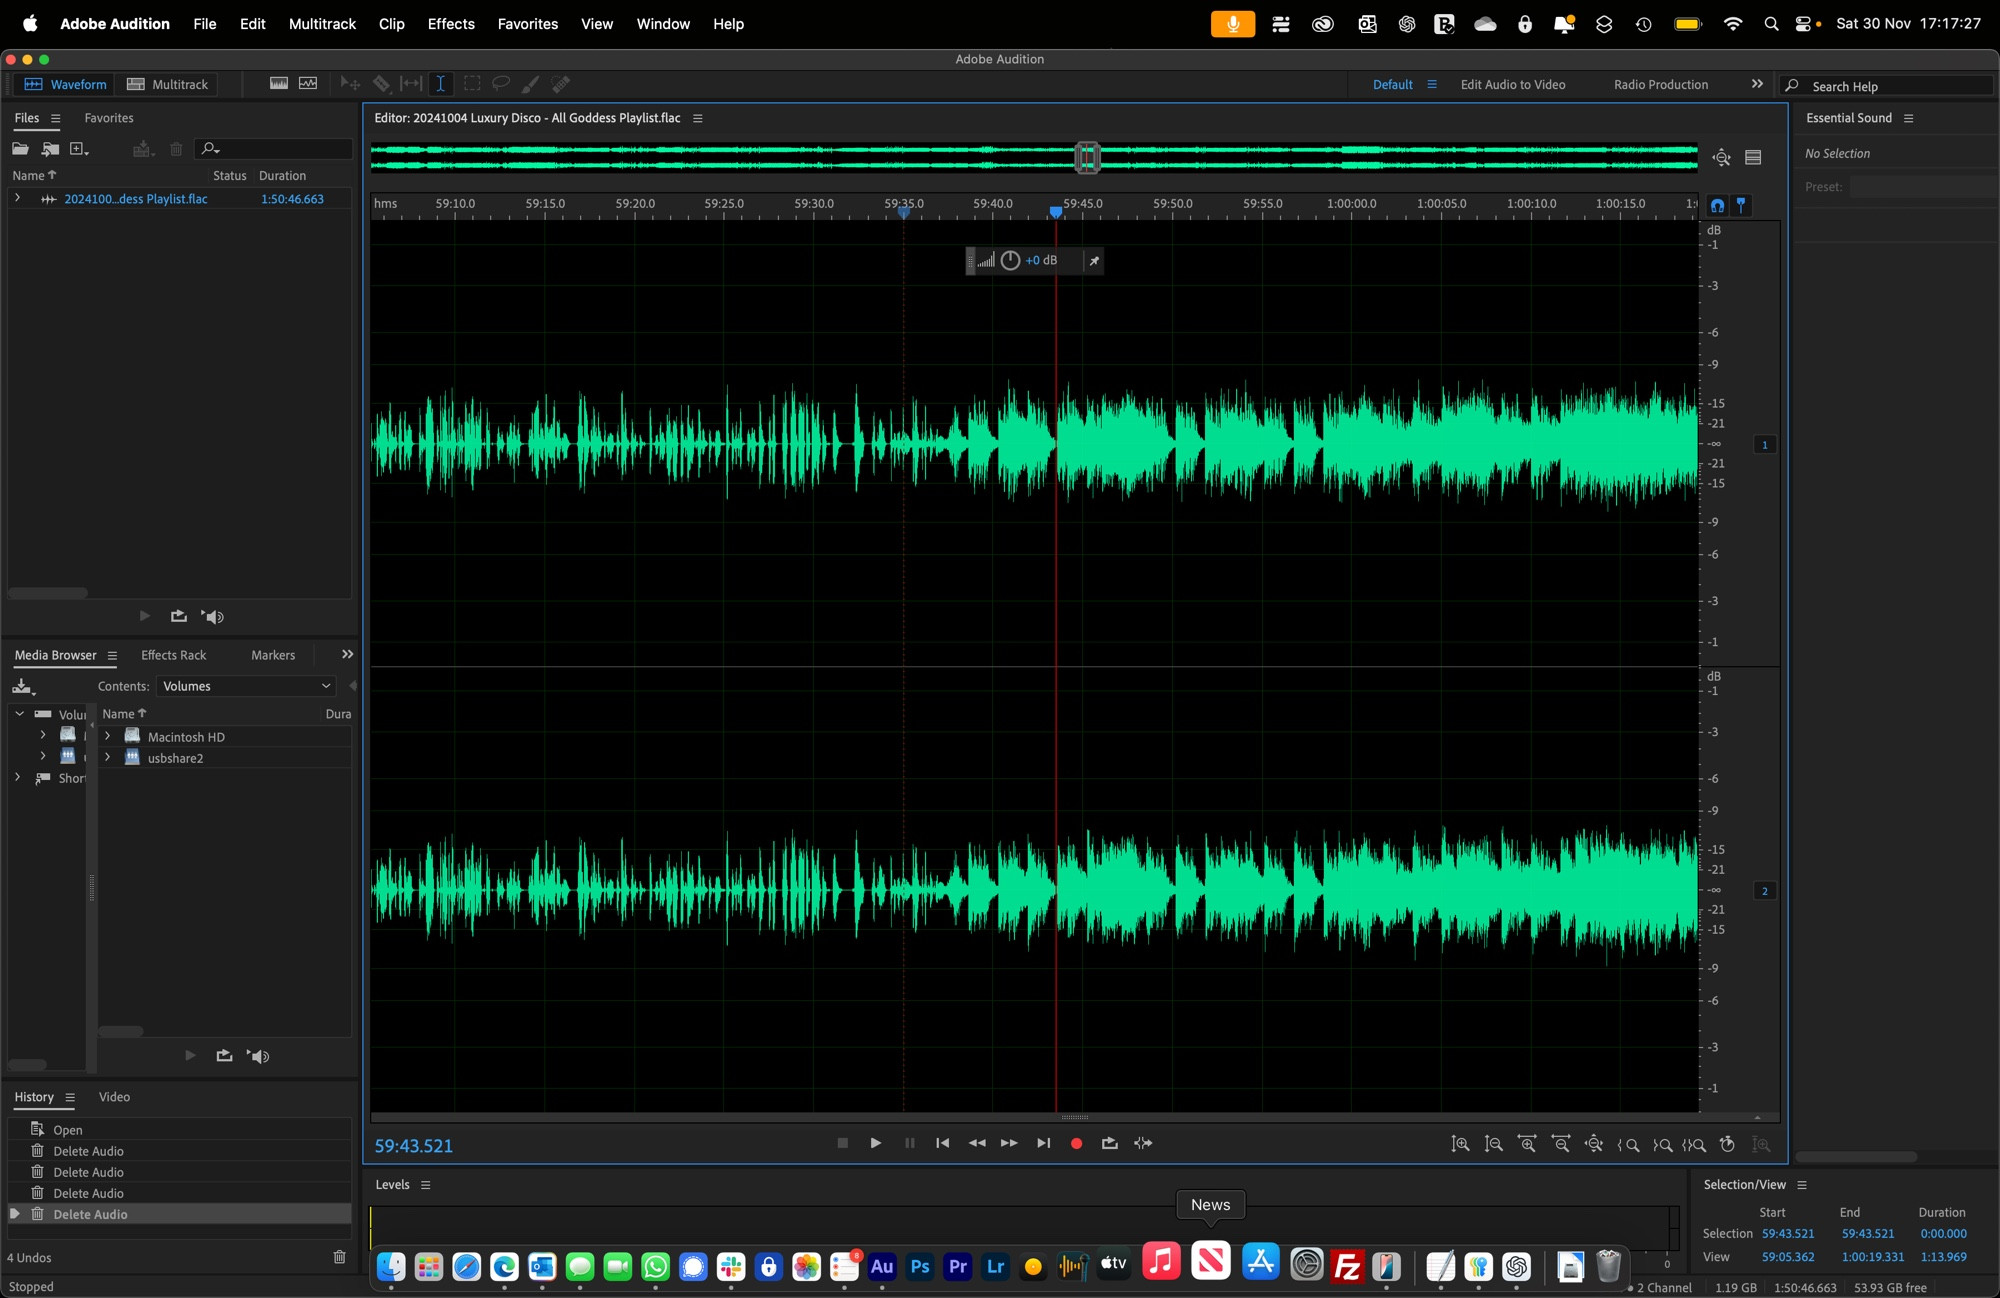The width and height of the screenshot is (2000, 1298).
Task: Select the Spot Healing Brush tool
Action: (561, 84)
